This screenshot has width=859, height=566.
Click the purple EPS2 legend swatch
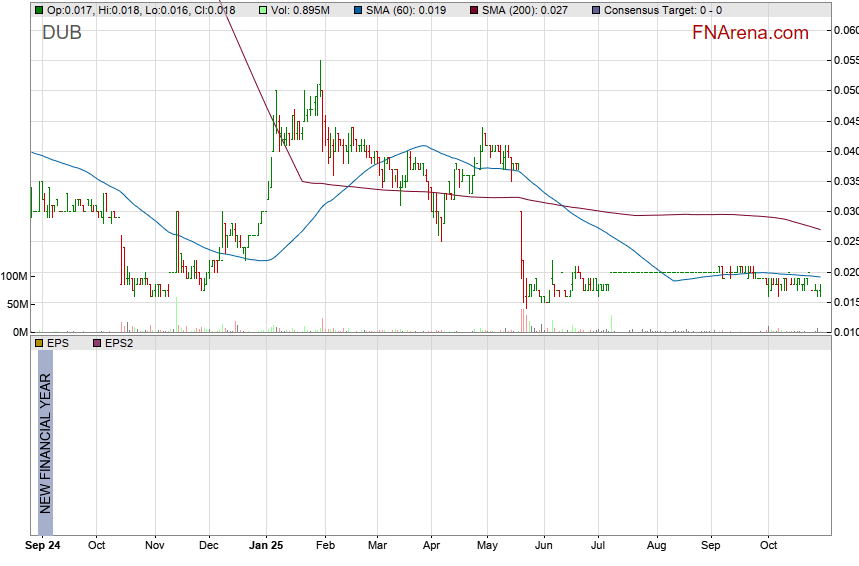(96, 343)
